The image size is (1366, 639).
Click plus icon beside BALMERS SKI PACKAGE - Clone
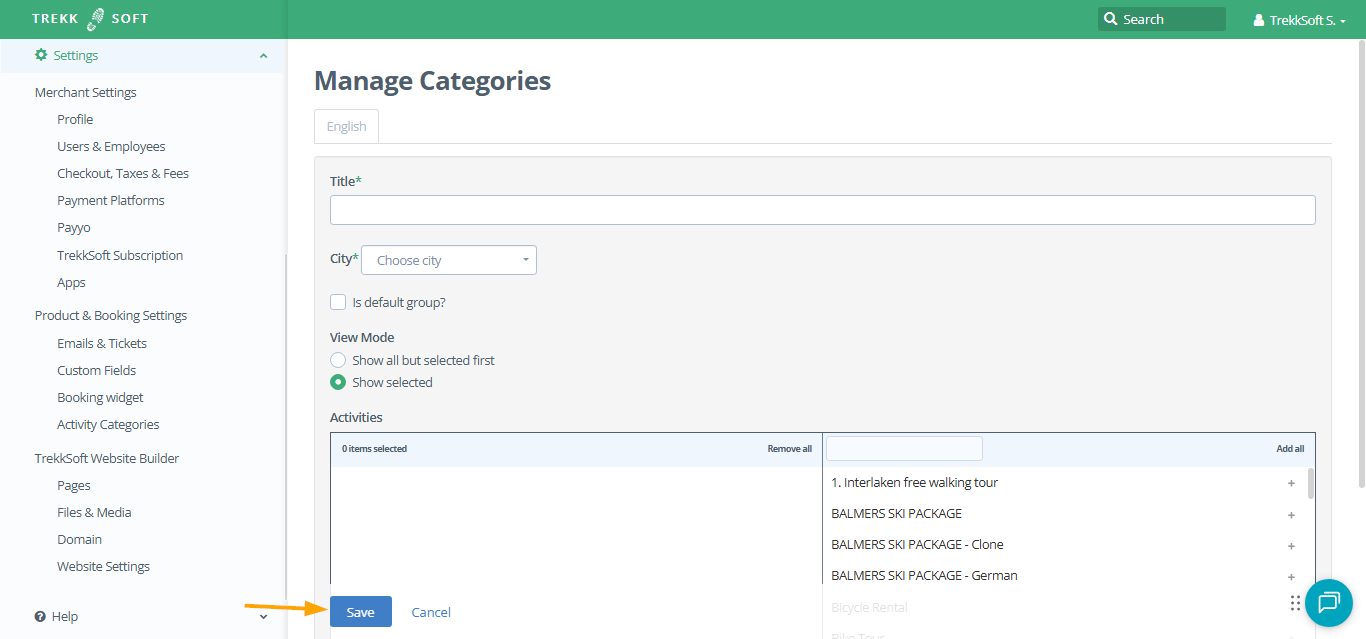click(1291, 546)
